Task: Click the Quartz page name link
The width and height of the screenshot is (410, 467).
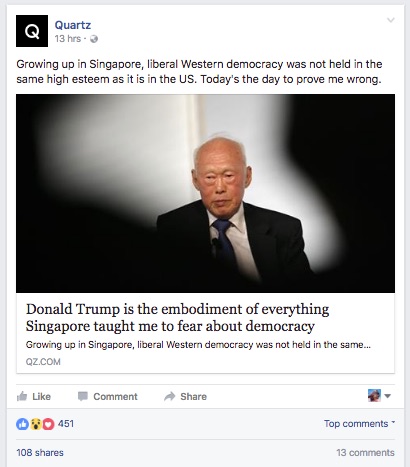Action: tap(73, 25)
